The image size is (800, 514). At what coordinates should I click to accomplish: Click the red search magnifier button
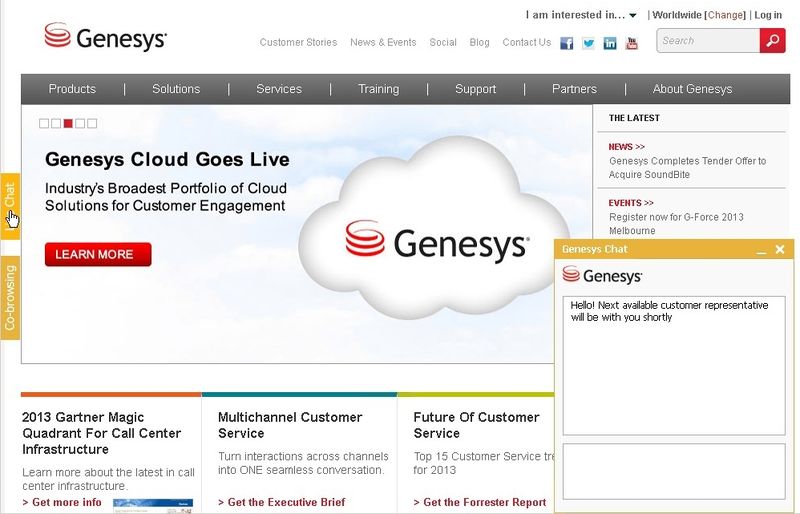(x=772, y=40)
